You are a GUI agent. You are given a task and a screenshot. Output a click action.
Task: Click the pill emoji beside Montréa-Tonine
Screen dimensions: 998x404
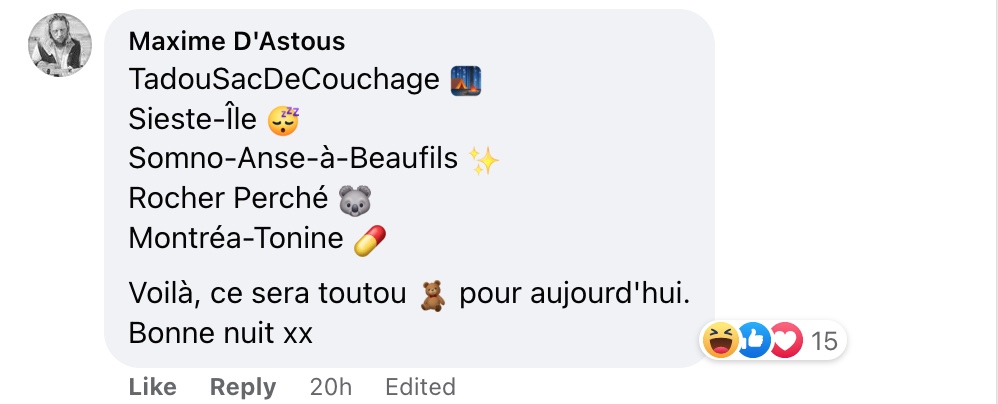pos(370,240)
